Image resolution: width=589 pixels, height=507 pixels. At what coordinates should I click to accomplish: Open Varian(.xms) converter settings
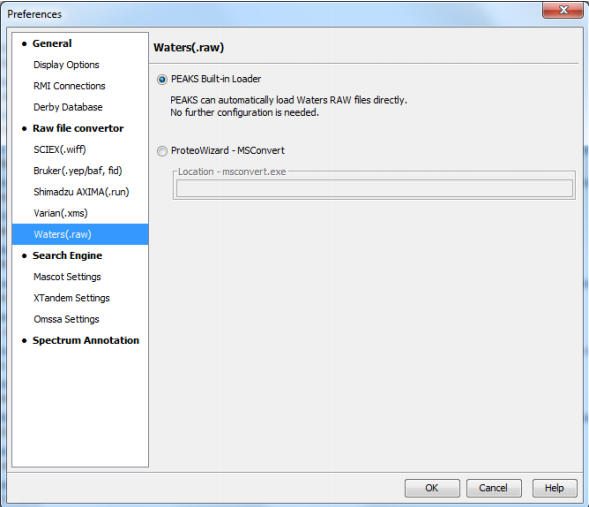click(60, 213)
